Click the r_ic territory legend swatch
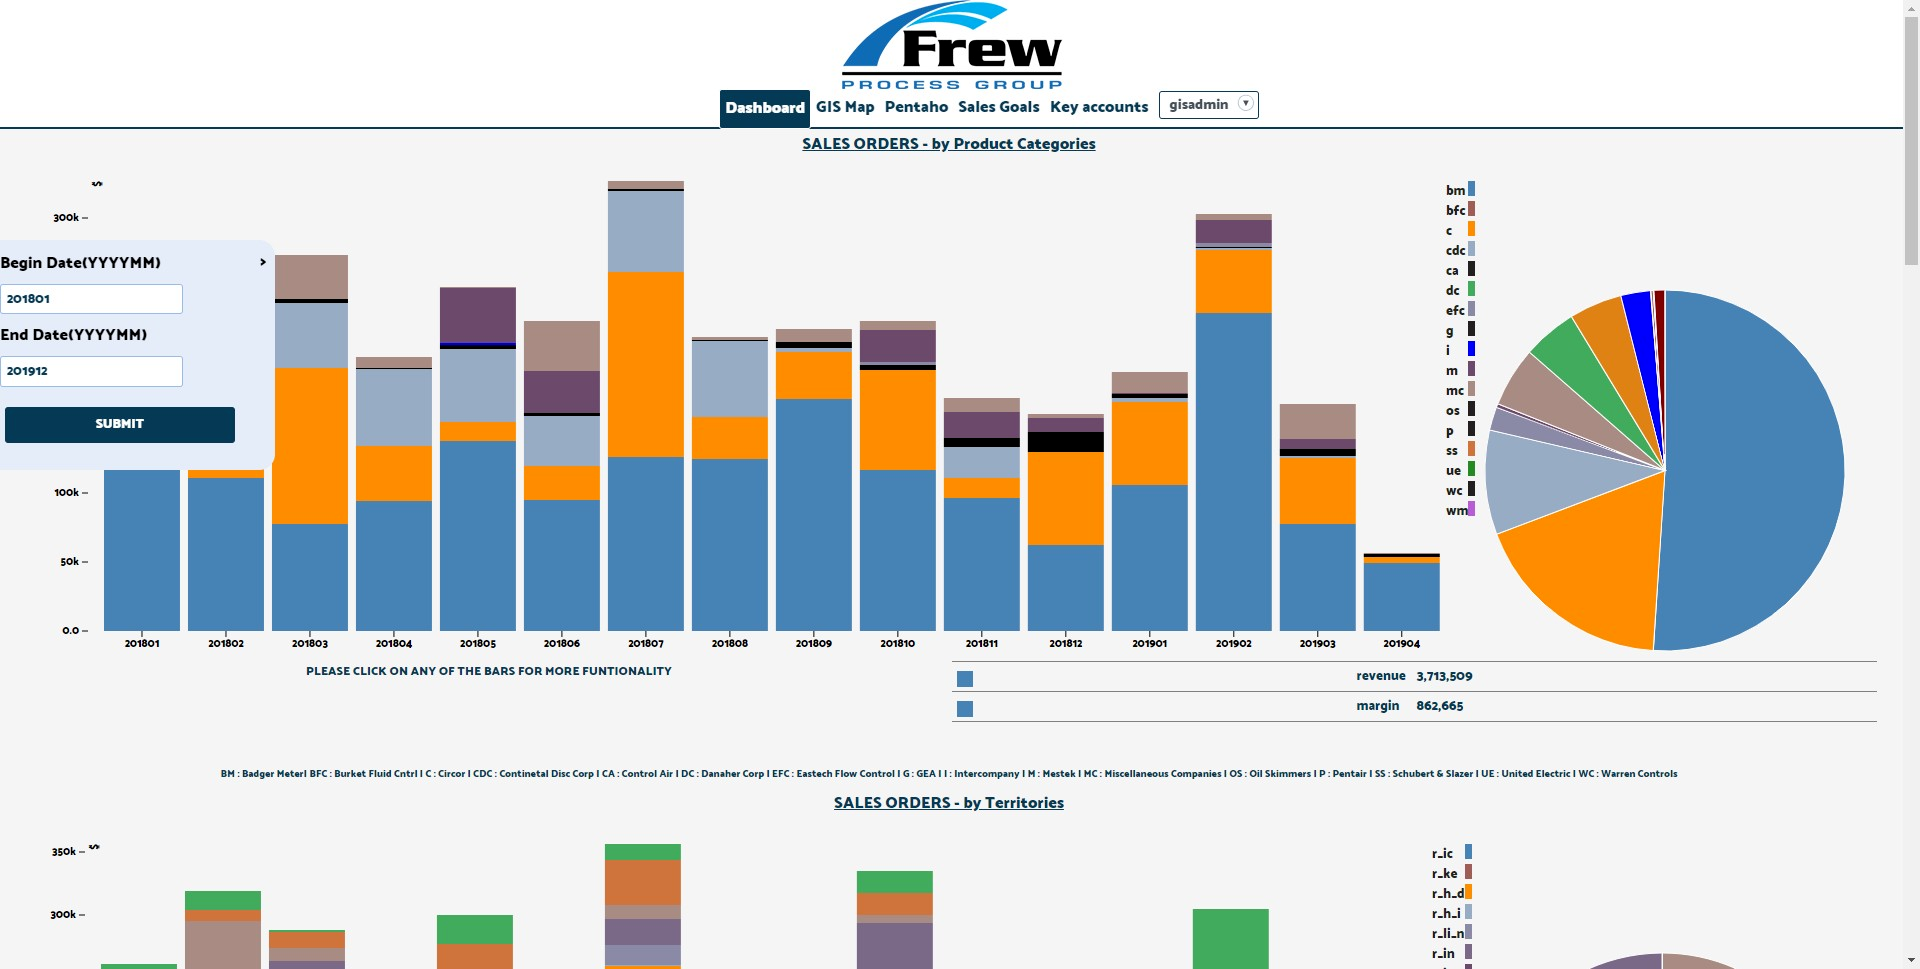 (x=1468, y=852)
